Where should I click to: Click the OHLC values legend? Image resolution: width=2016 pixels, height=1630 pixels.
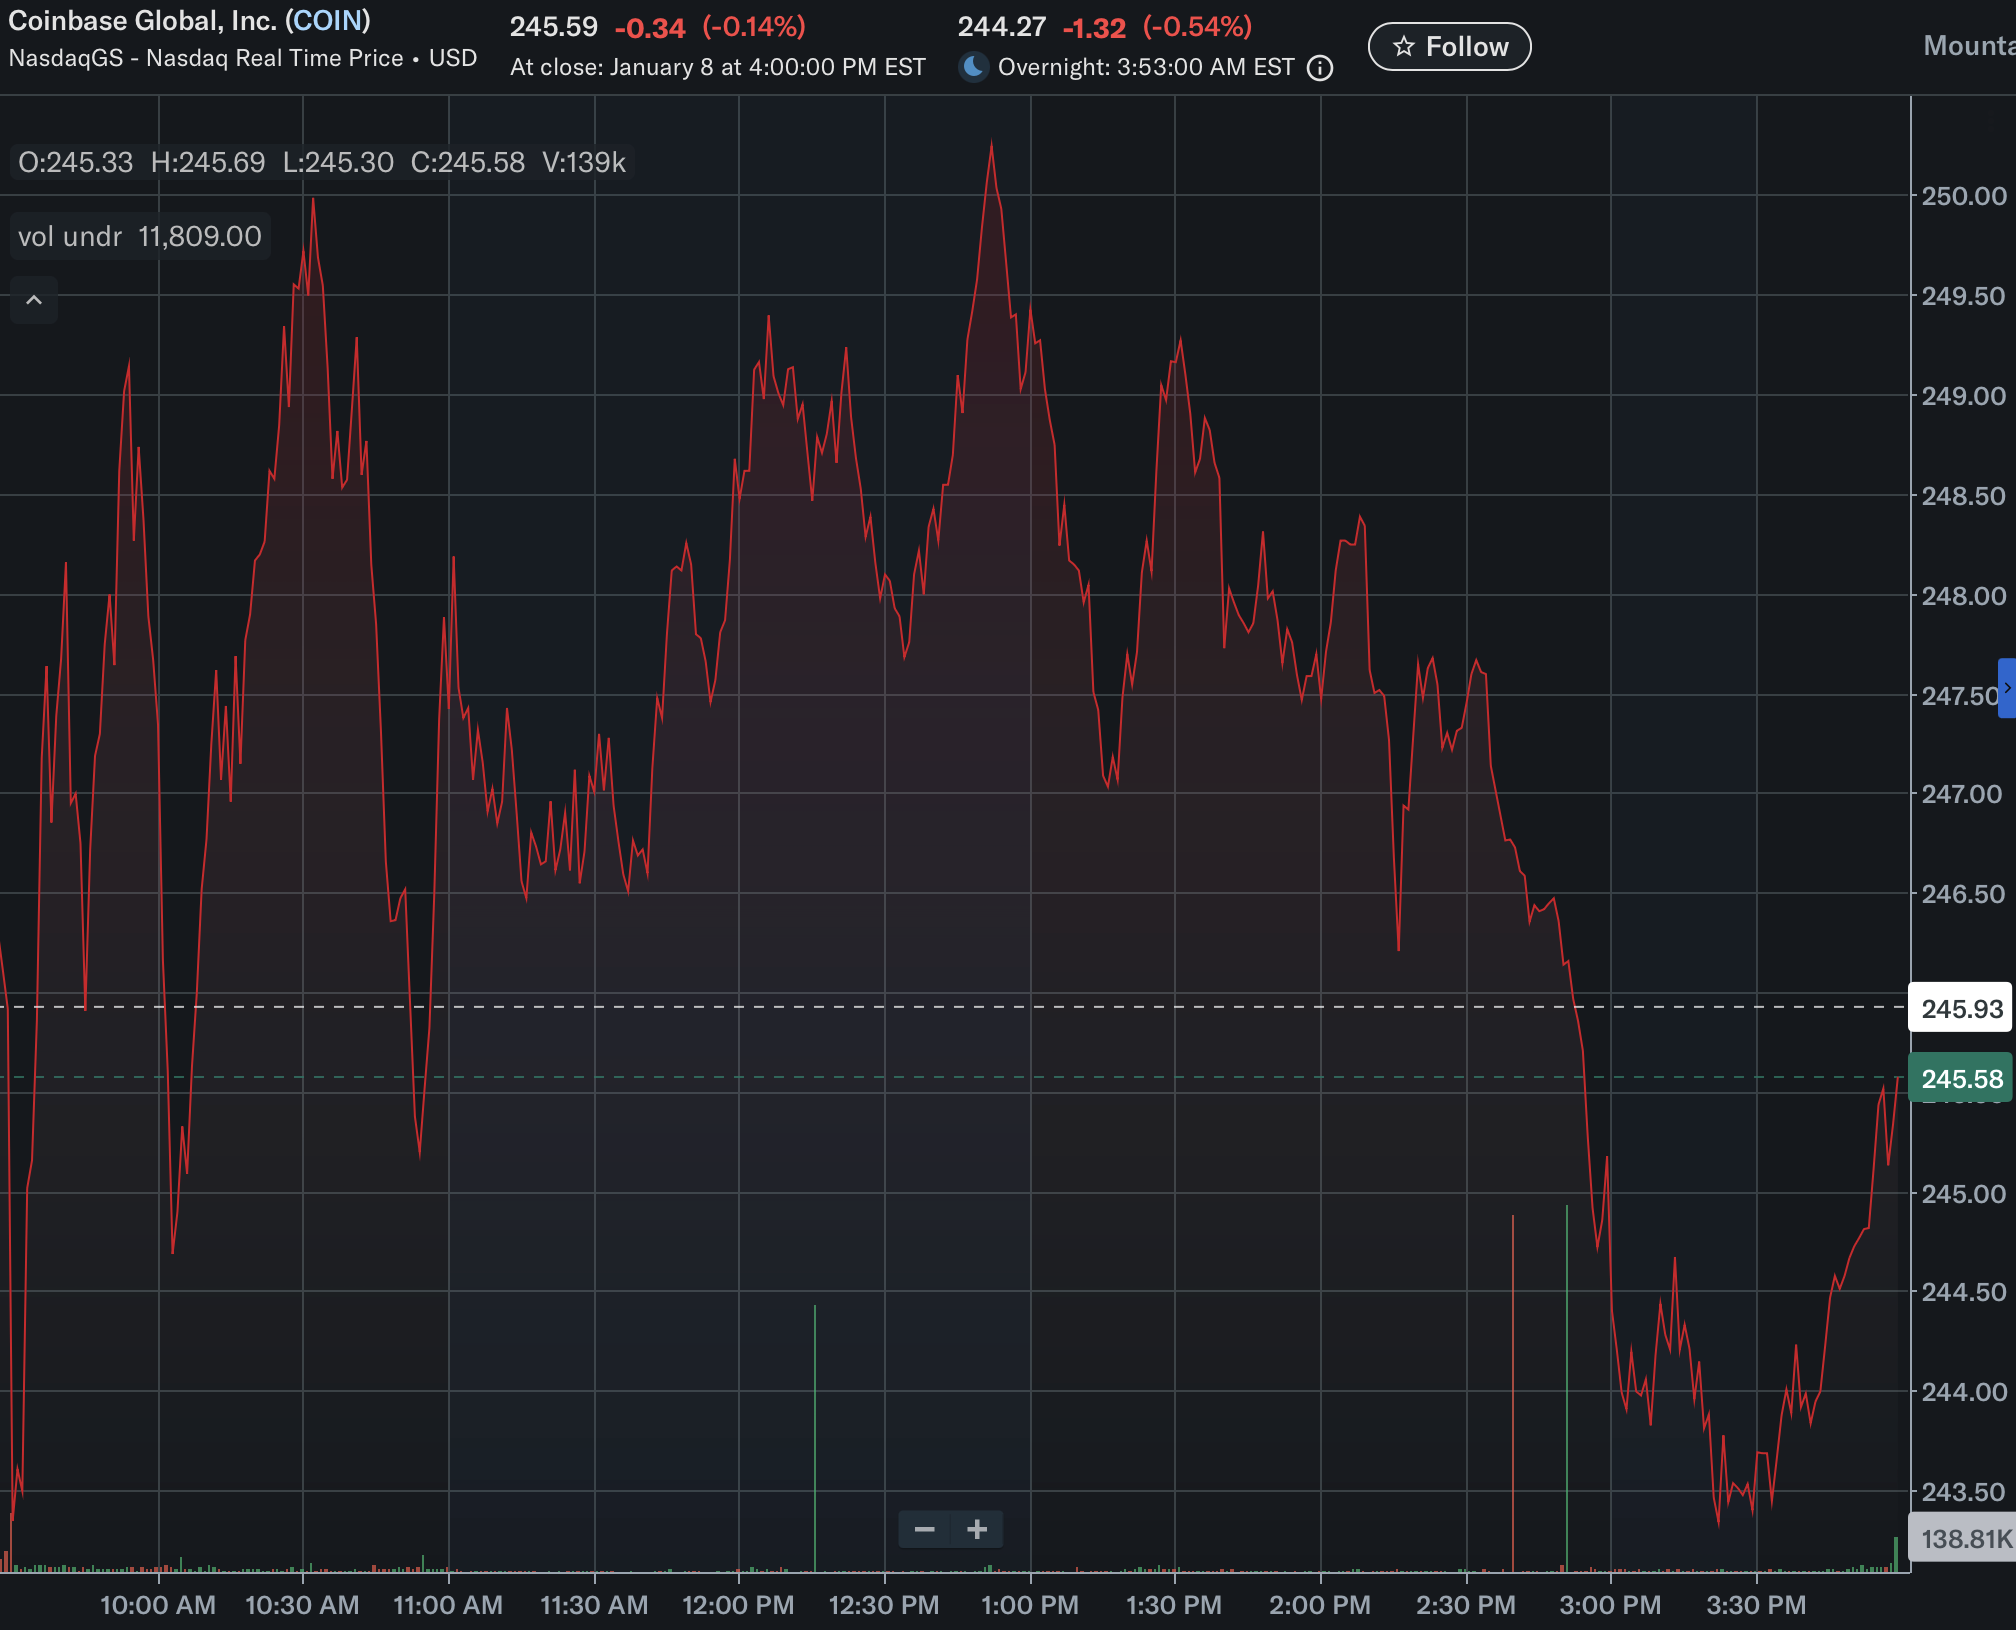coord(321,162)
